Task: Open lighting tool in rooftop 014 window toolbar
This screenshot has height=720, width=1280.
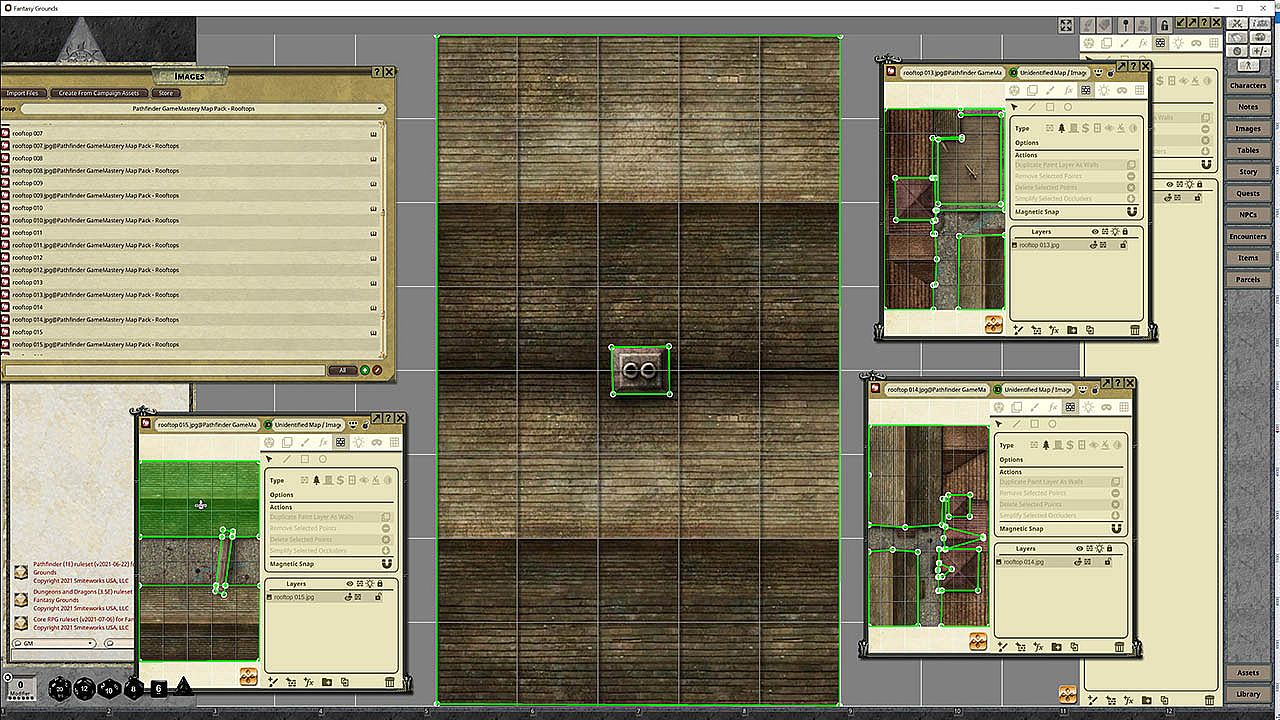Action: click(x=1088, y=407)
